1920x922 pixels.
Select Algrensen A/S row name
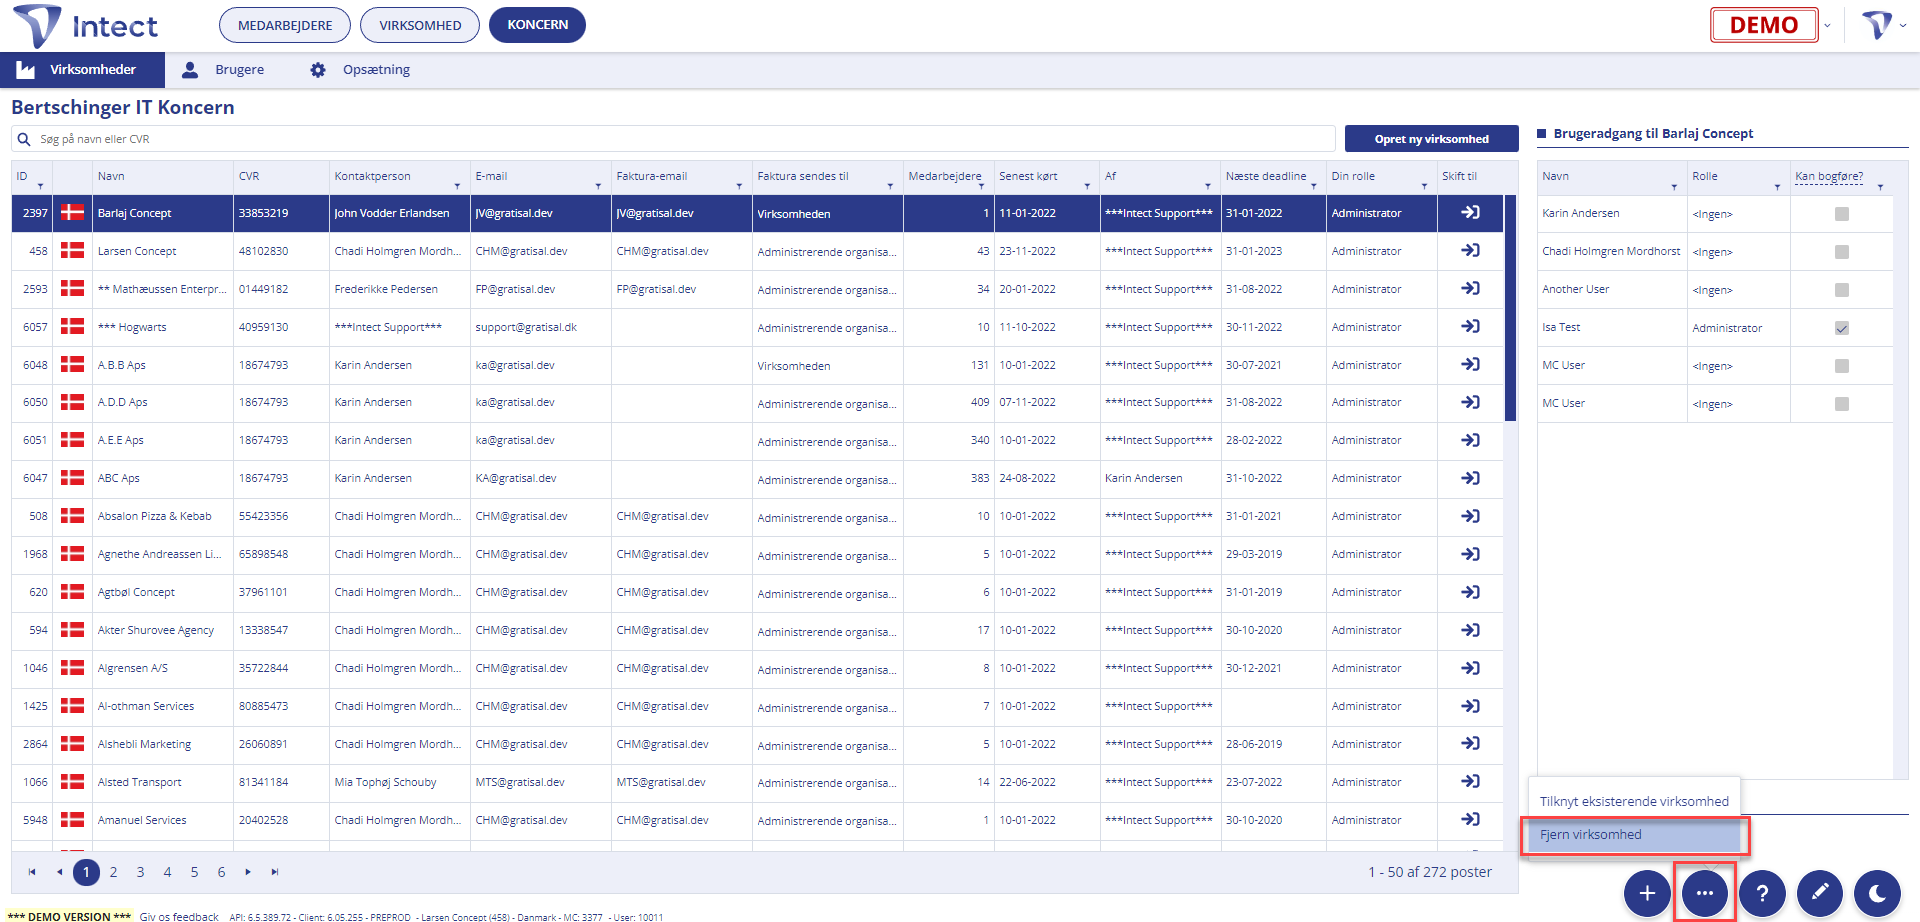point(133,668)
